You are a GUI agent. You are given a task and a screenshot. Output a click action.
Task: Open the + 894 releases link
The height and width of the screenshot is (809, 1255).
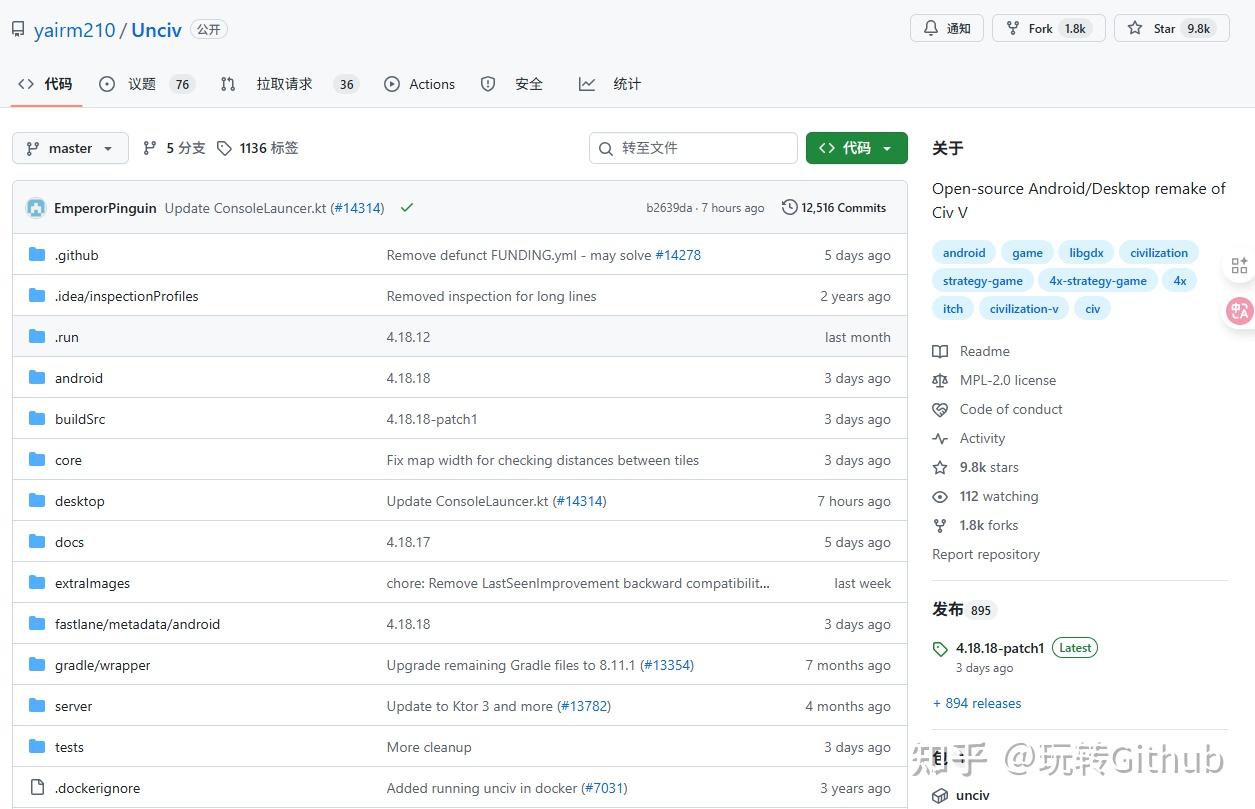(976, 703)
